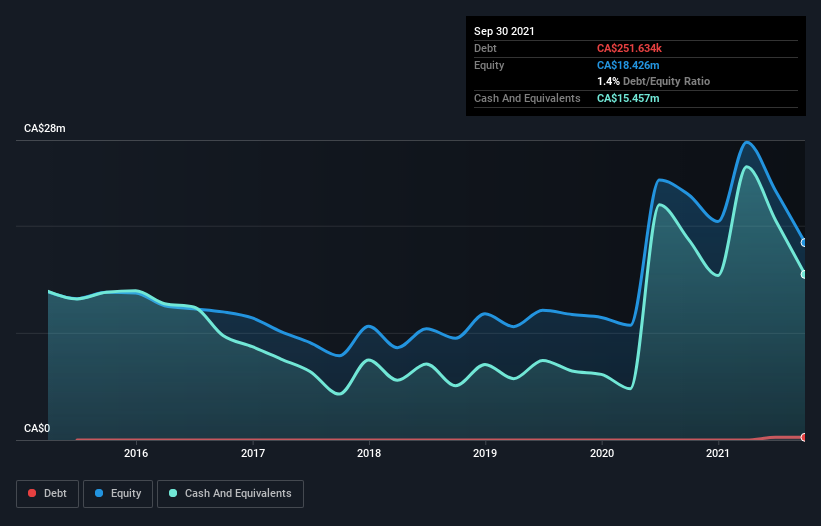Select the red Debt endpoint marker
This screenshot has width=821, height=526.
804,437
